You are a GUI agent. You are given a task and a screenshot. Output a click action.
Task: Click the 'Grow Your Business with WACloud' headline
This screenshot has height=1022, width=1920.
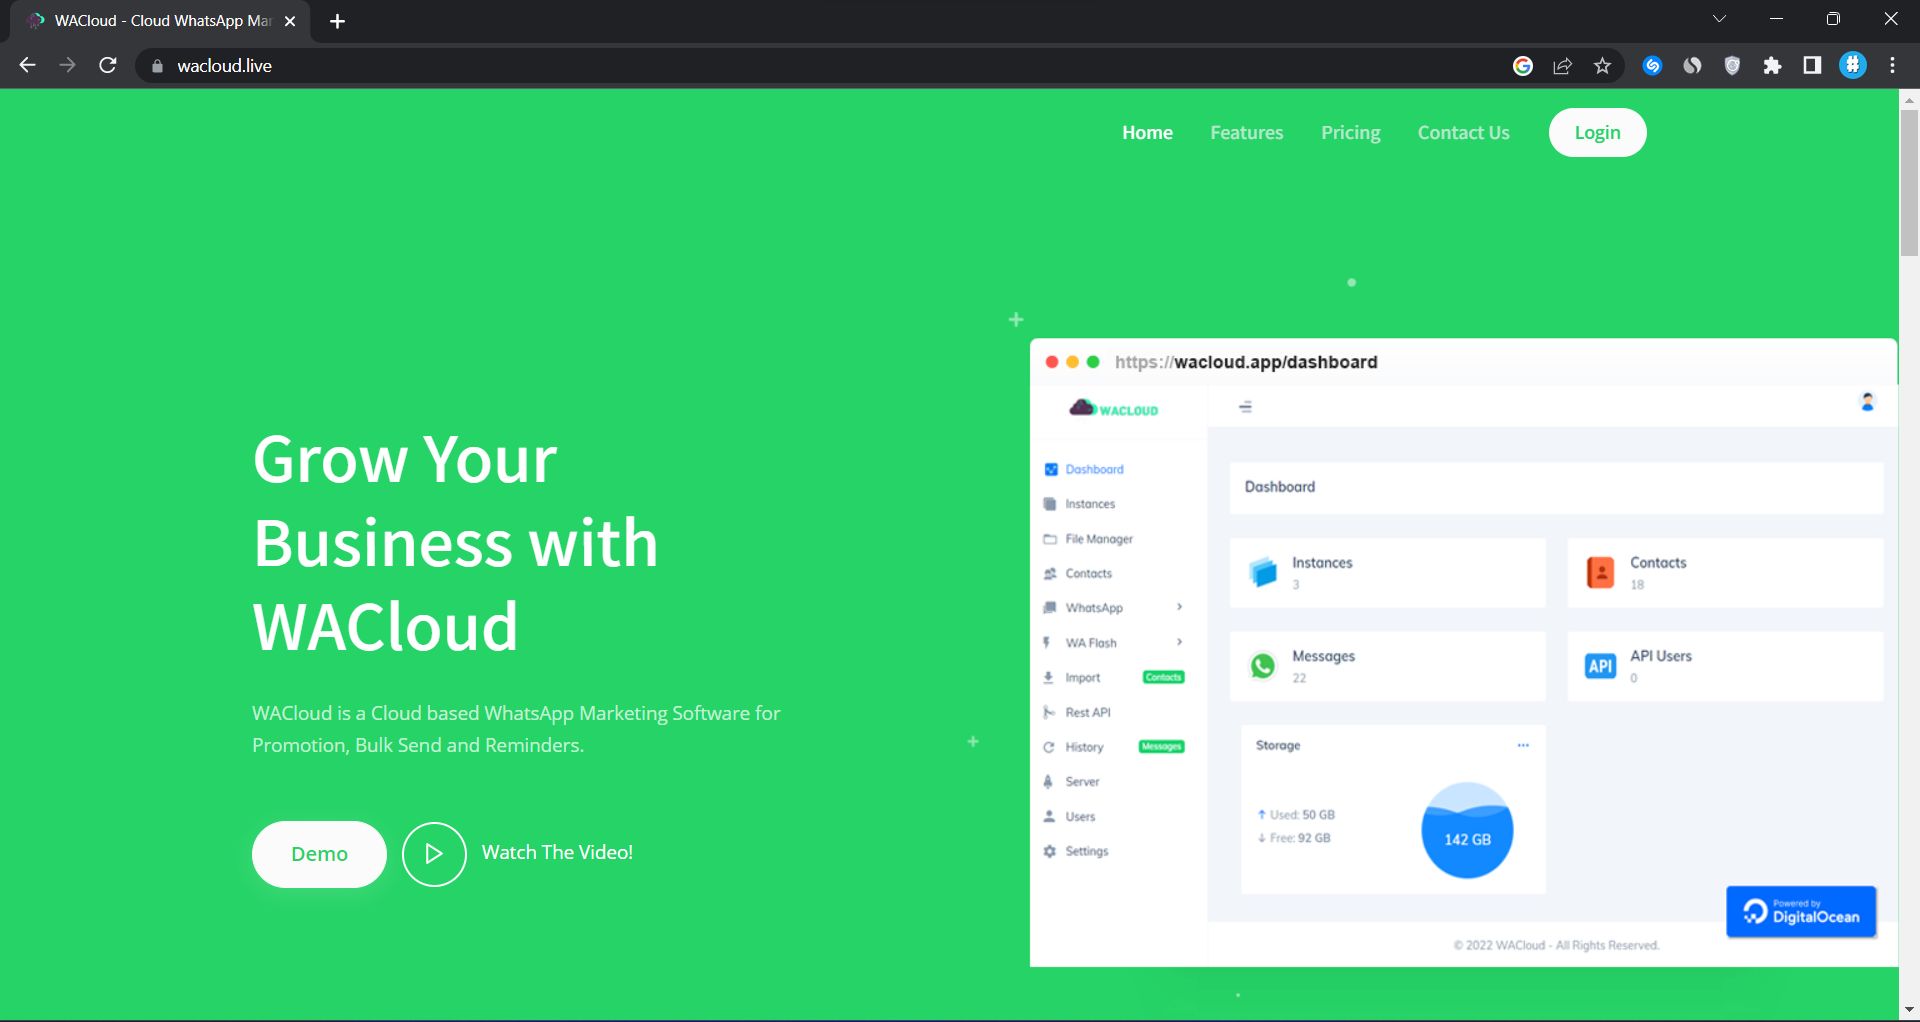click(x=456, y=543)
